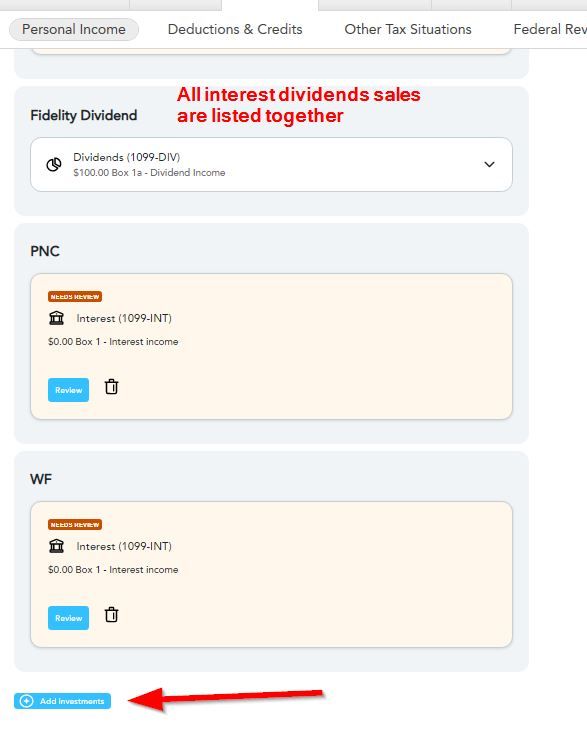Delete the PNC 1099-INT entry
587x755 pixels.
pyautogui.click(x=111, y=387)
